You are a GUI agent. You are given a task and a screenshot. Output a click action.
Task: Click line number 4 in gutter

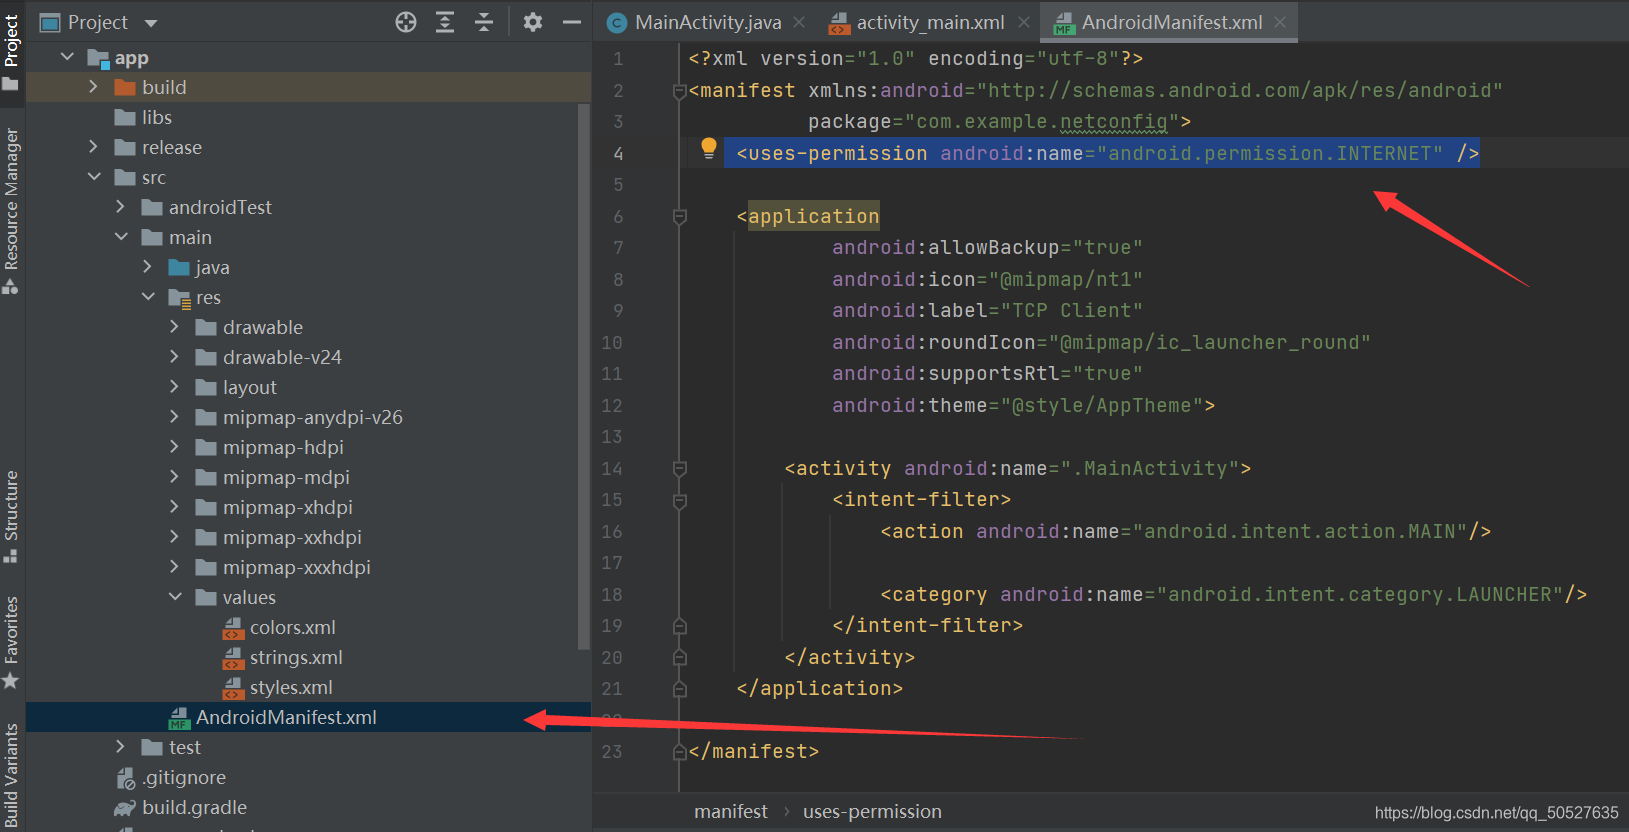pyautogui.click(x=618, y=154)
